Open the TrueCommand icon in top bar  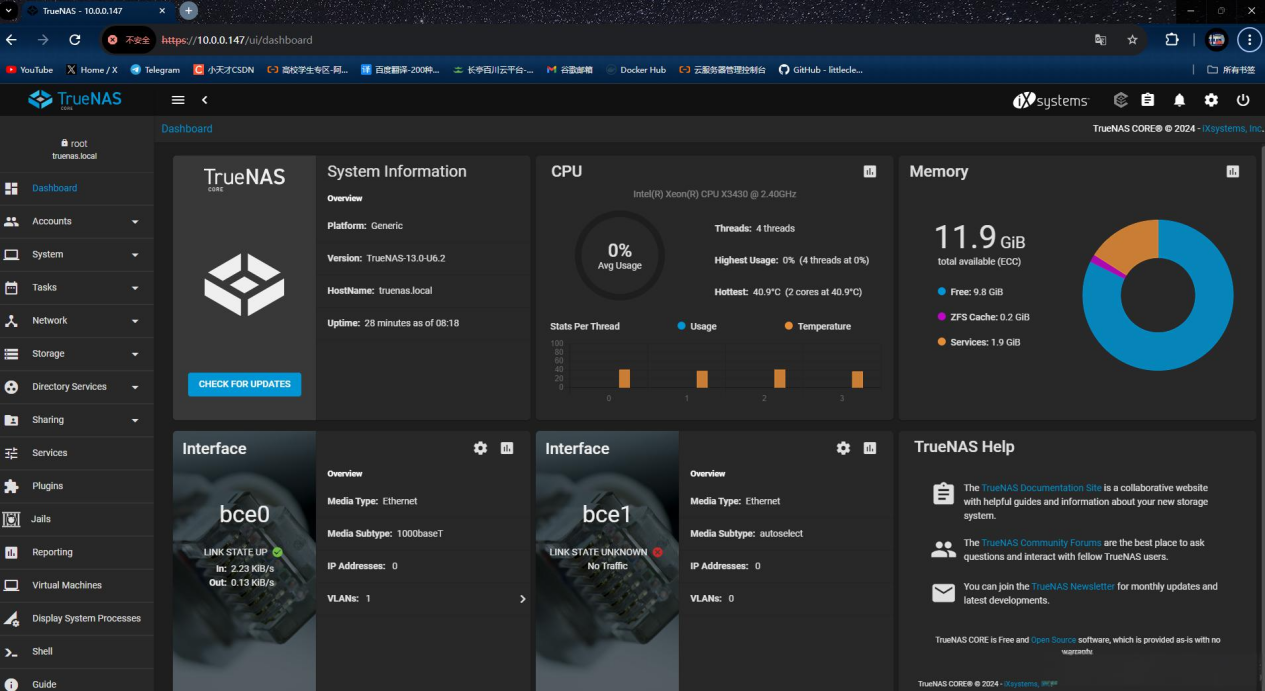coord(1121,100)
